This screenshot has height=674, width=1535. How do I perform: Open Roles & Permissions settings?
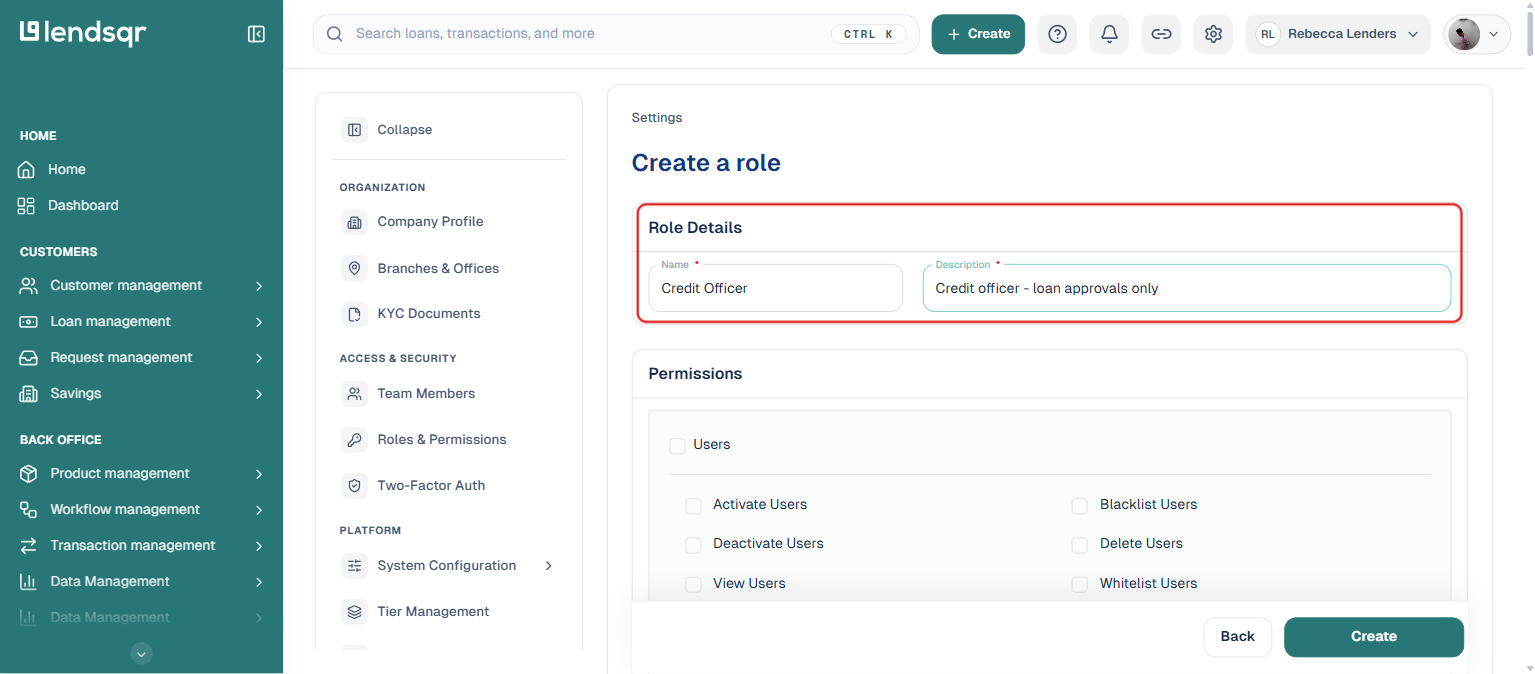click(x=442, y=440)
